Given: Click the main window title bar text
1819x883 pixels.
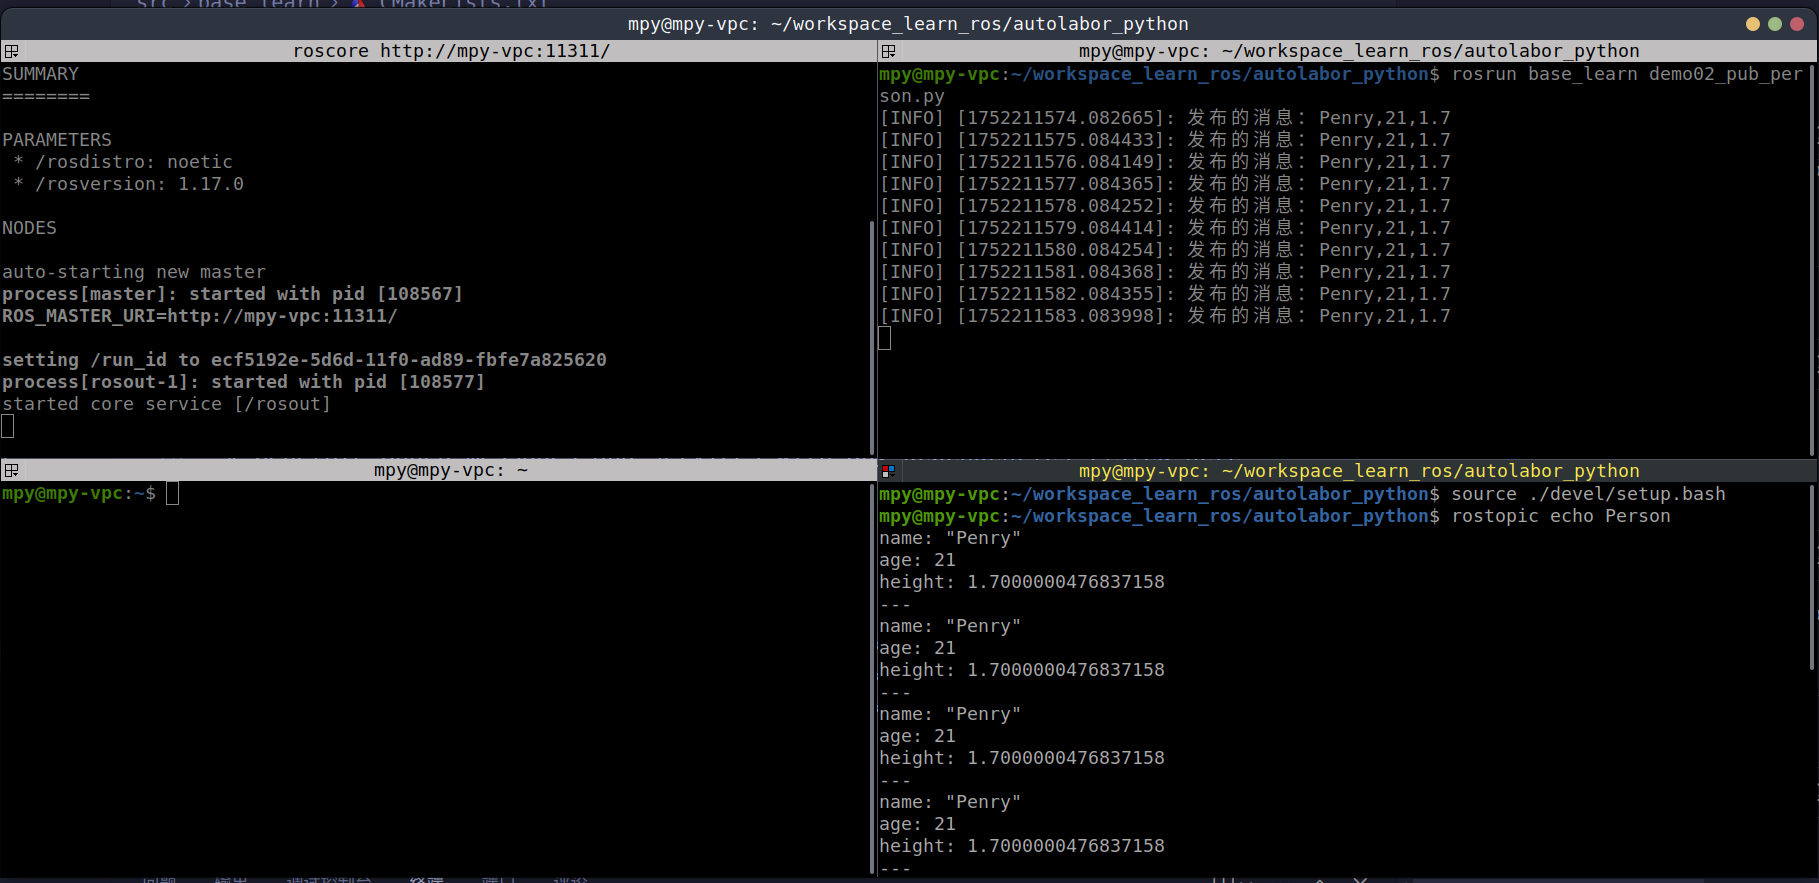Looking at the screenshot, I should tap(908, 24).
